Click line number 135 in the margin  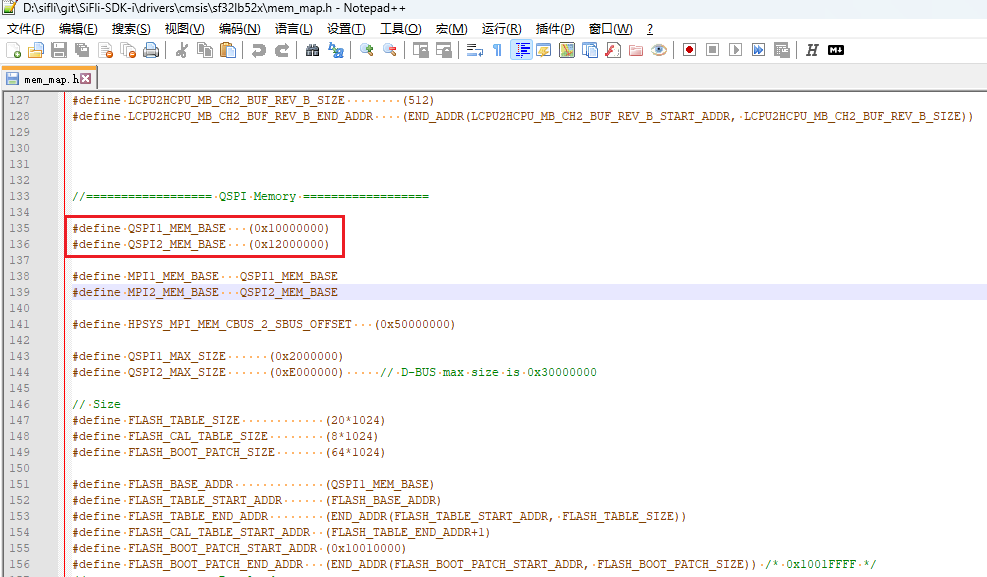click(x=20, y=228)
